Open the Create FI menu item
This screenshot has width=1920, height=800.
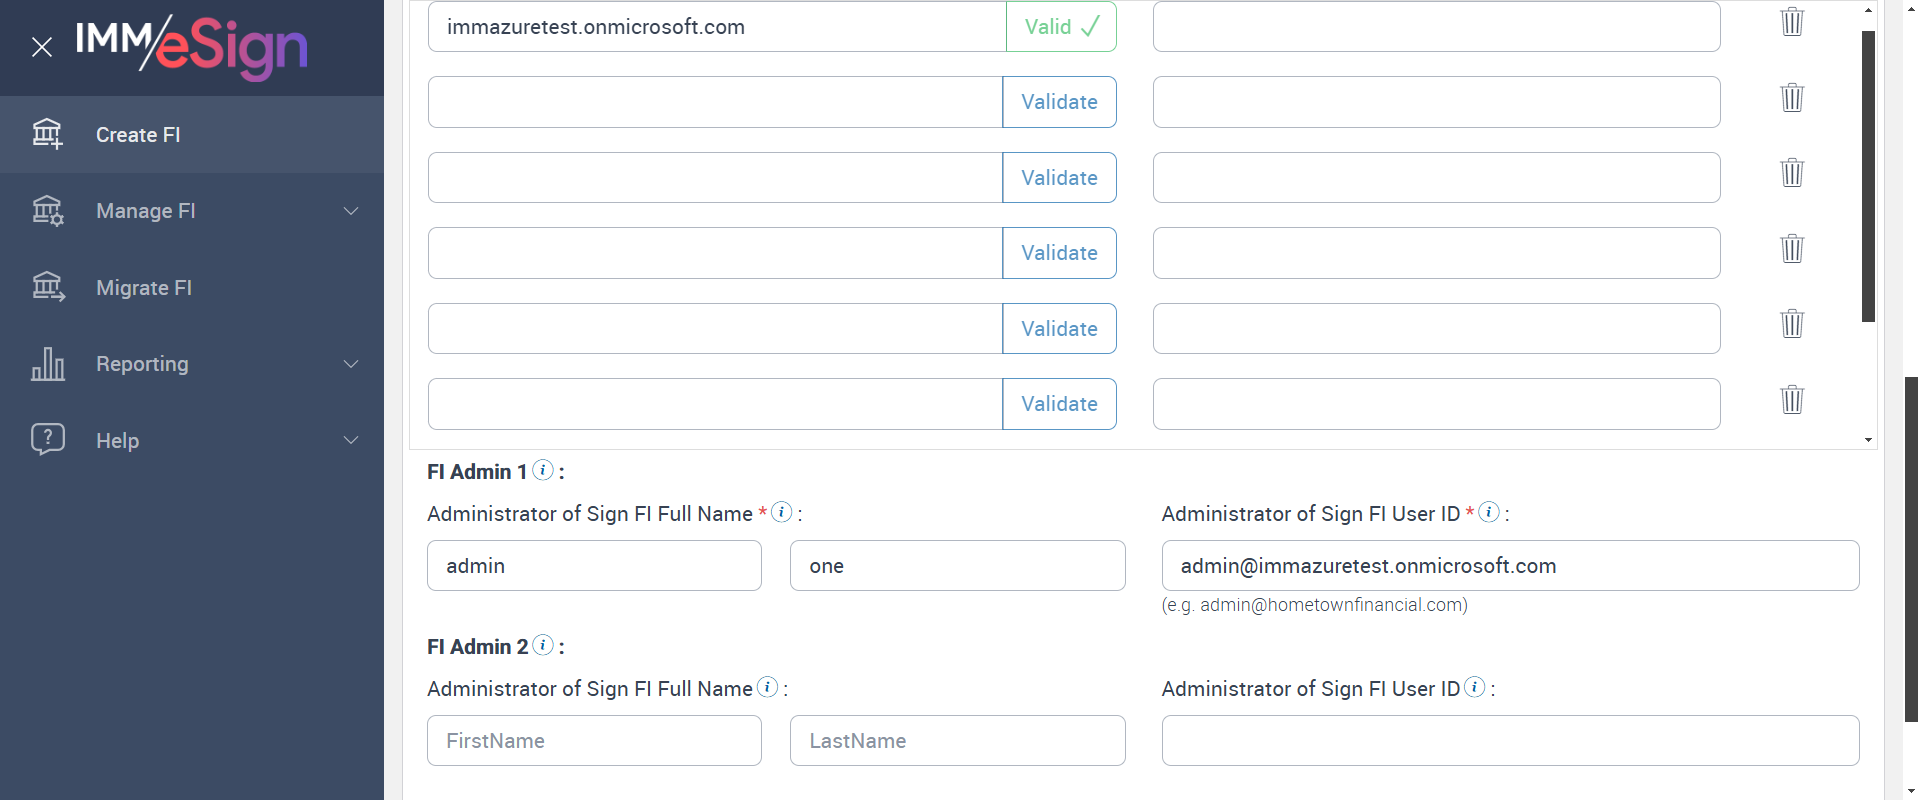(x=138, y=135)
